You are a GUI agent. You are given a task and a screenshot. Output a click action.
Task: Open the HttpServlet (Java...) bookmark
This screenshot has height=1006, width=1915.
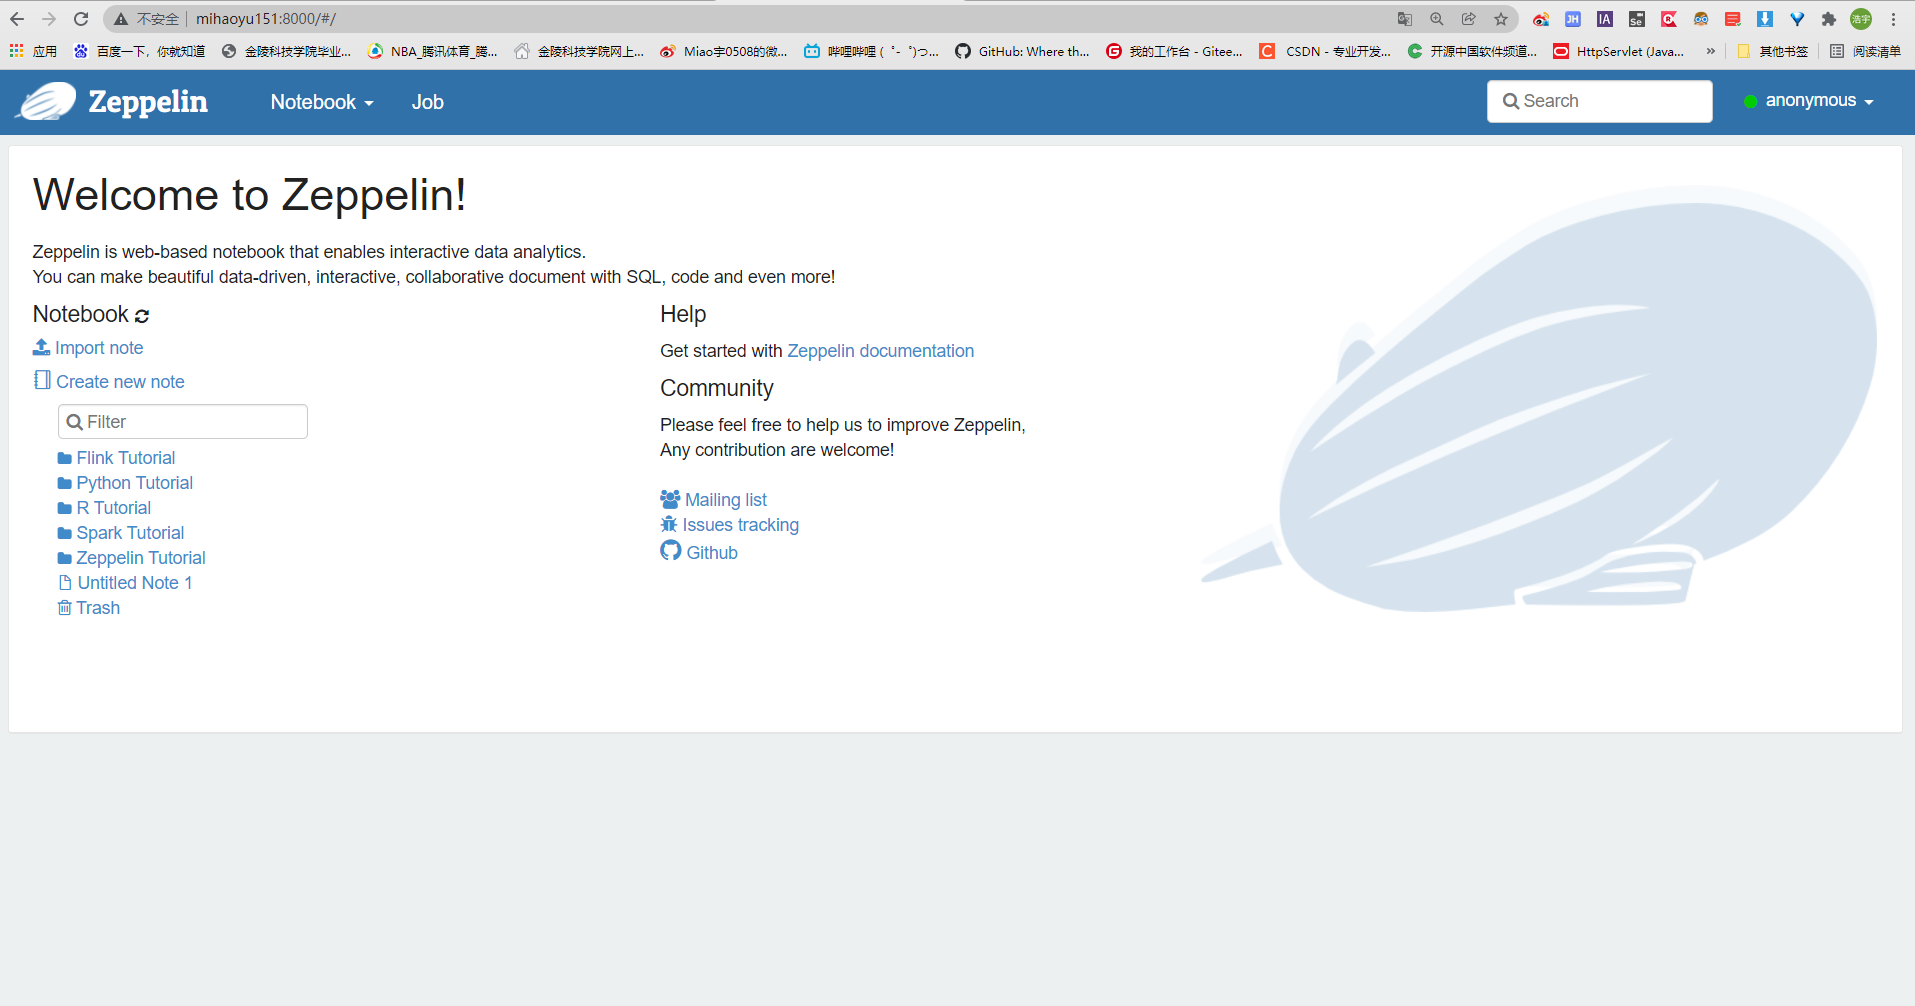coord(1619,51)
